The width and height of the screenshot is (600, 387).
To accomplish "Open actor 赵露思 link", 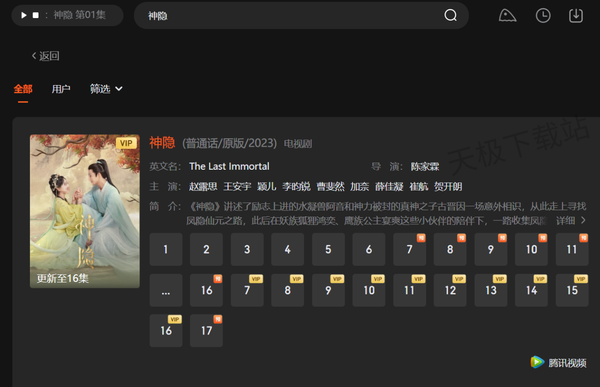I will click(x=203, y=186).
